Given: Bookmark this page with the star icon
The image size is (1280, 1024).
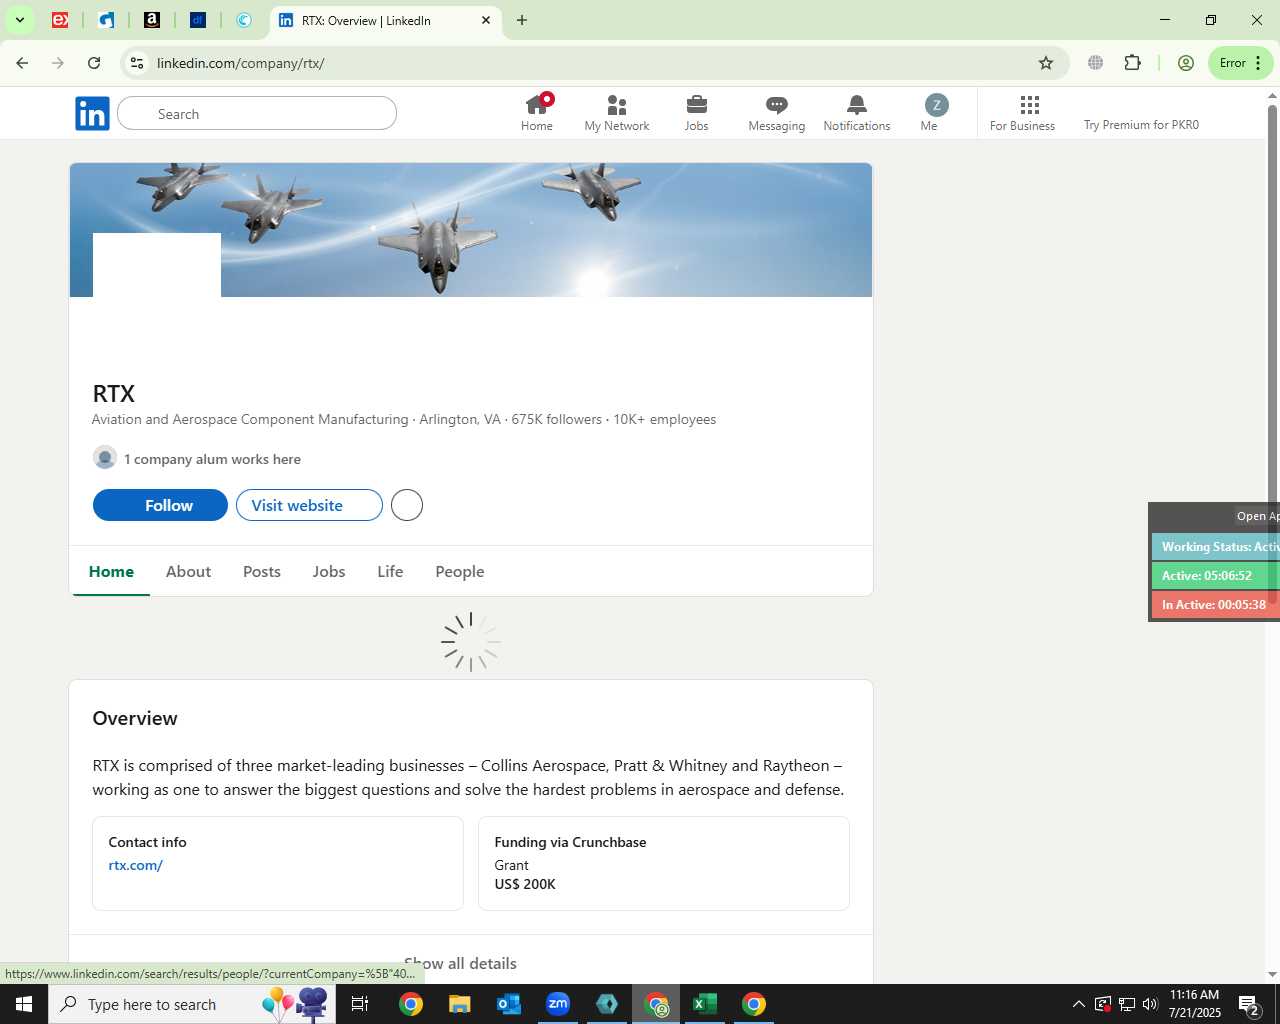Looking at the screenshot, I should 1046,63.
